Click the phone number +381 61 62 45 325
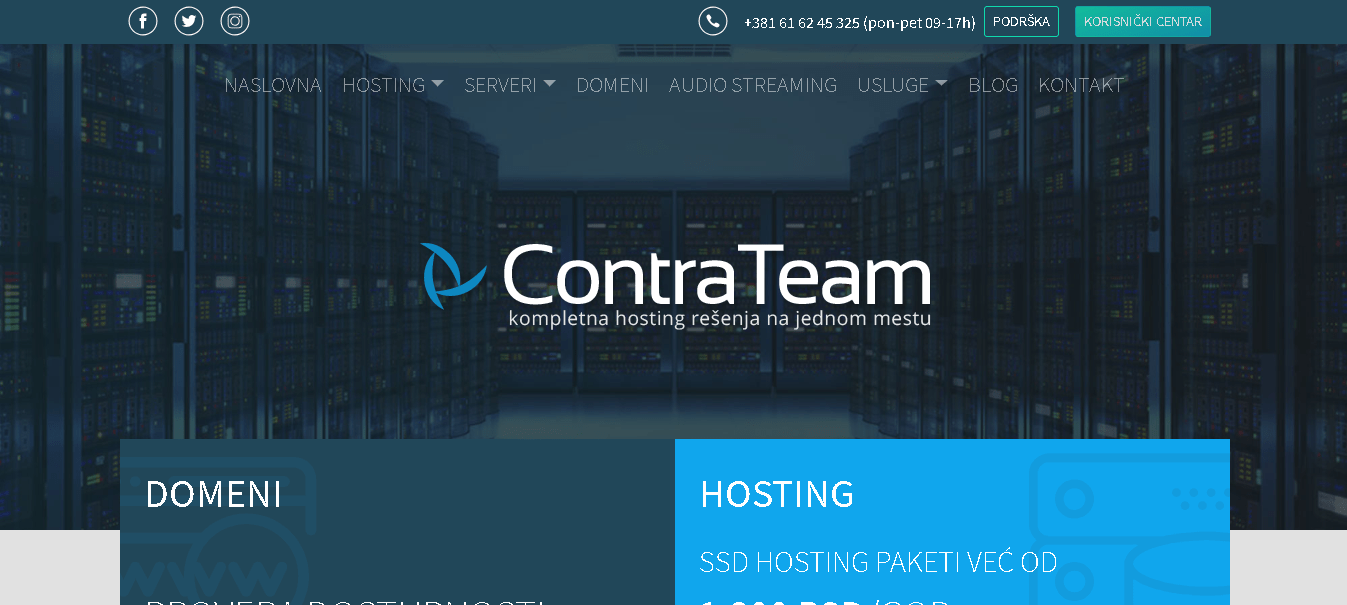This screenshot has height=605, width=1347. point(802,22)
